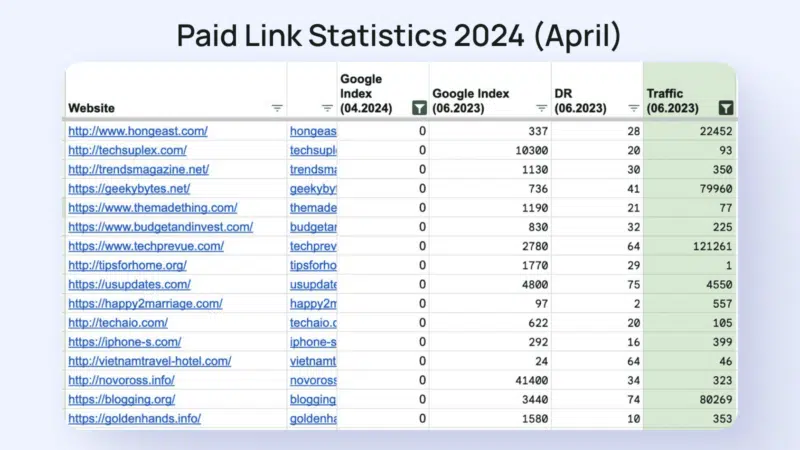
Task: Click the Paid Link Statistics 2024 (April) title
Action: pos(398,35)
